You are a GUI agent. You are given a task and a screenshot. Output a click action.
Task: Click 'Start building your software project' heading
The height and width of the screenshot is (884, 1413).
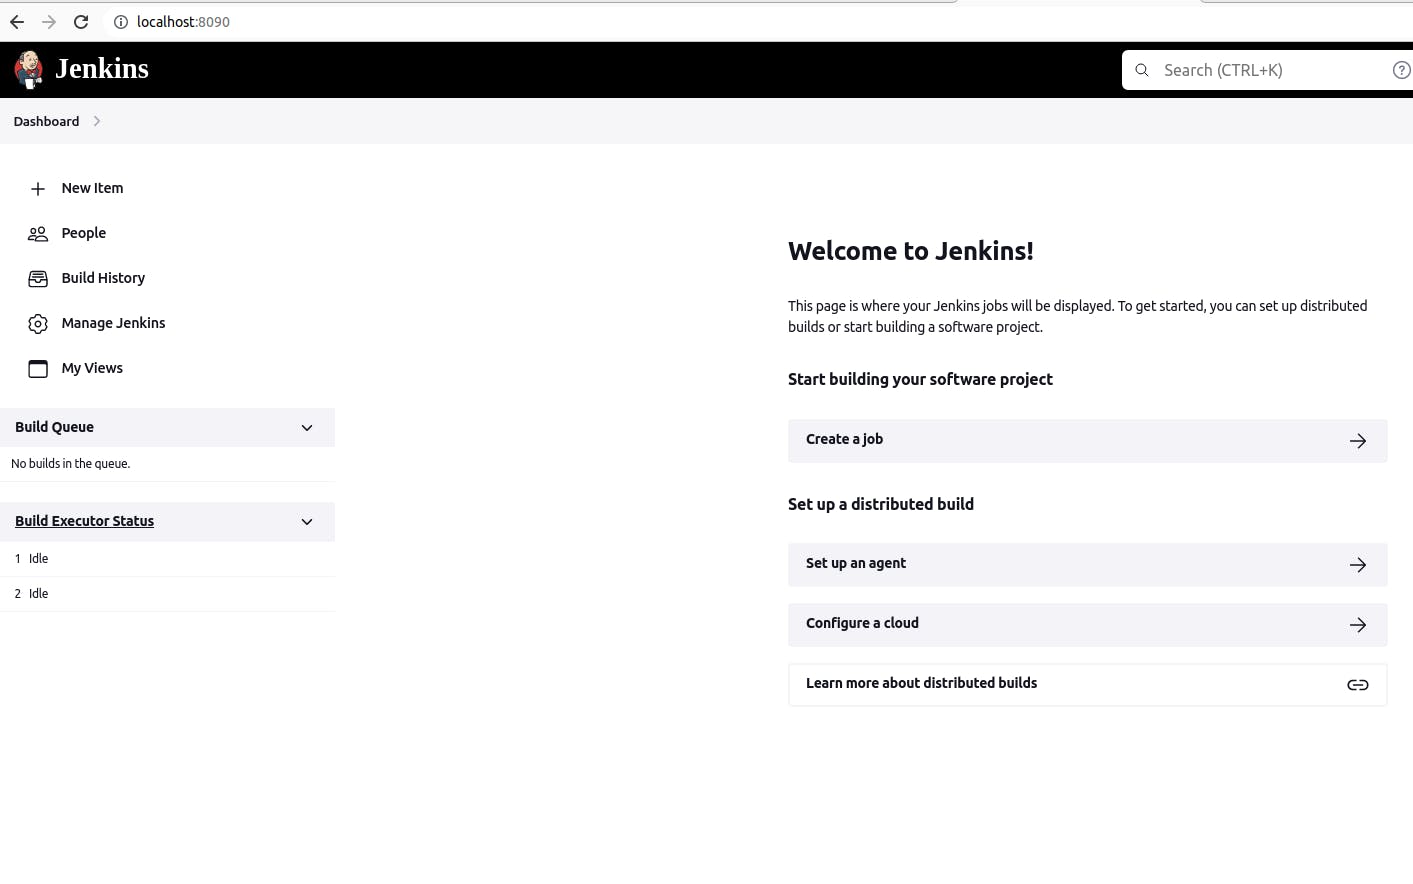[x=920, y=379]
